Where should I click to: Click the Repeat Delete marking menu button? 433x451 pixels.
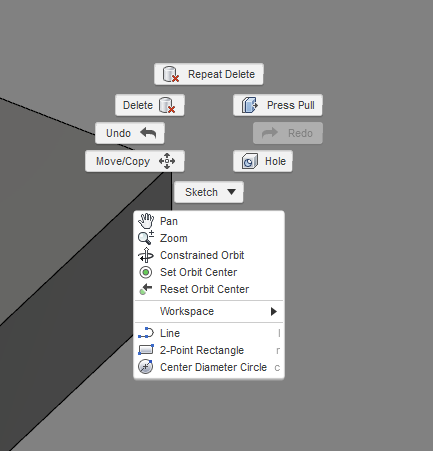pyautogui.click(x=209, y=74)
